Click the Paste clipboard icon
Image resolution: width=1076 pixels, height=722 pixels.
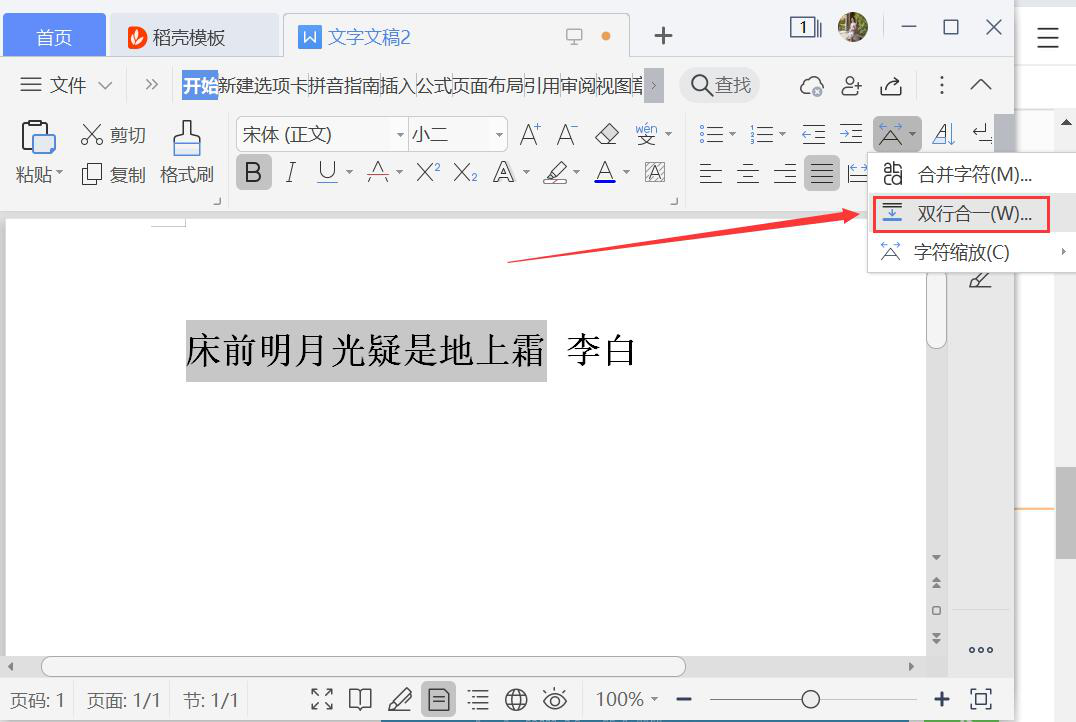coord(38,137)
